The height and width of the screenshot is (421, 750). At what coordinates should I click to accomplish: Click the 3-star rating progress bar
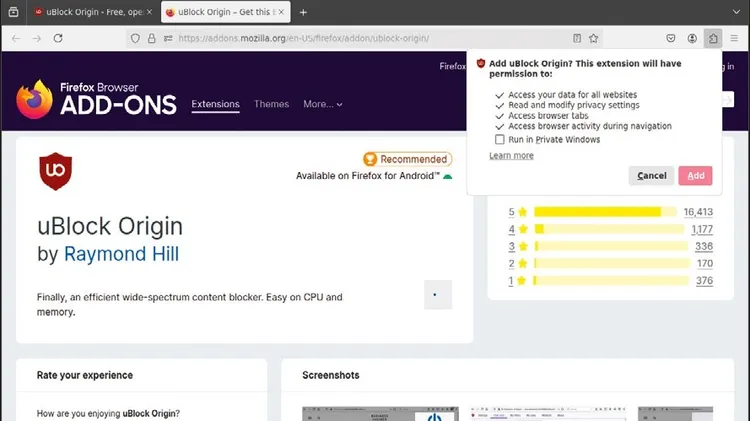pyautogui.click(x=611, y=246)
